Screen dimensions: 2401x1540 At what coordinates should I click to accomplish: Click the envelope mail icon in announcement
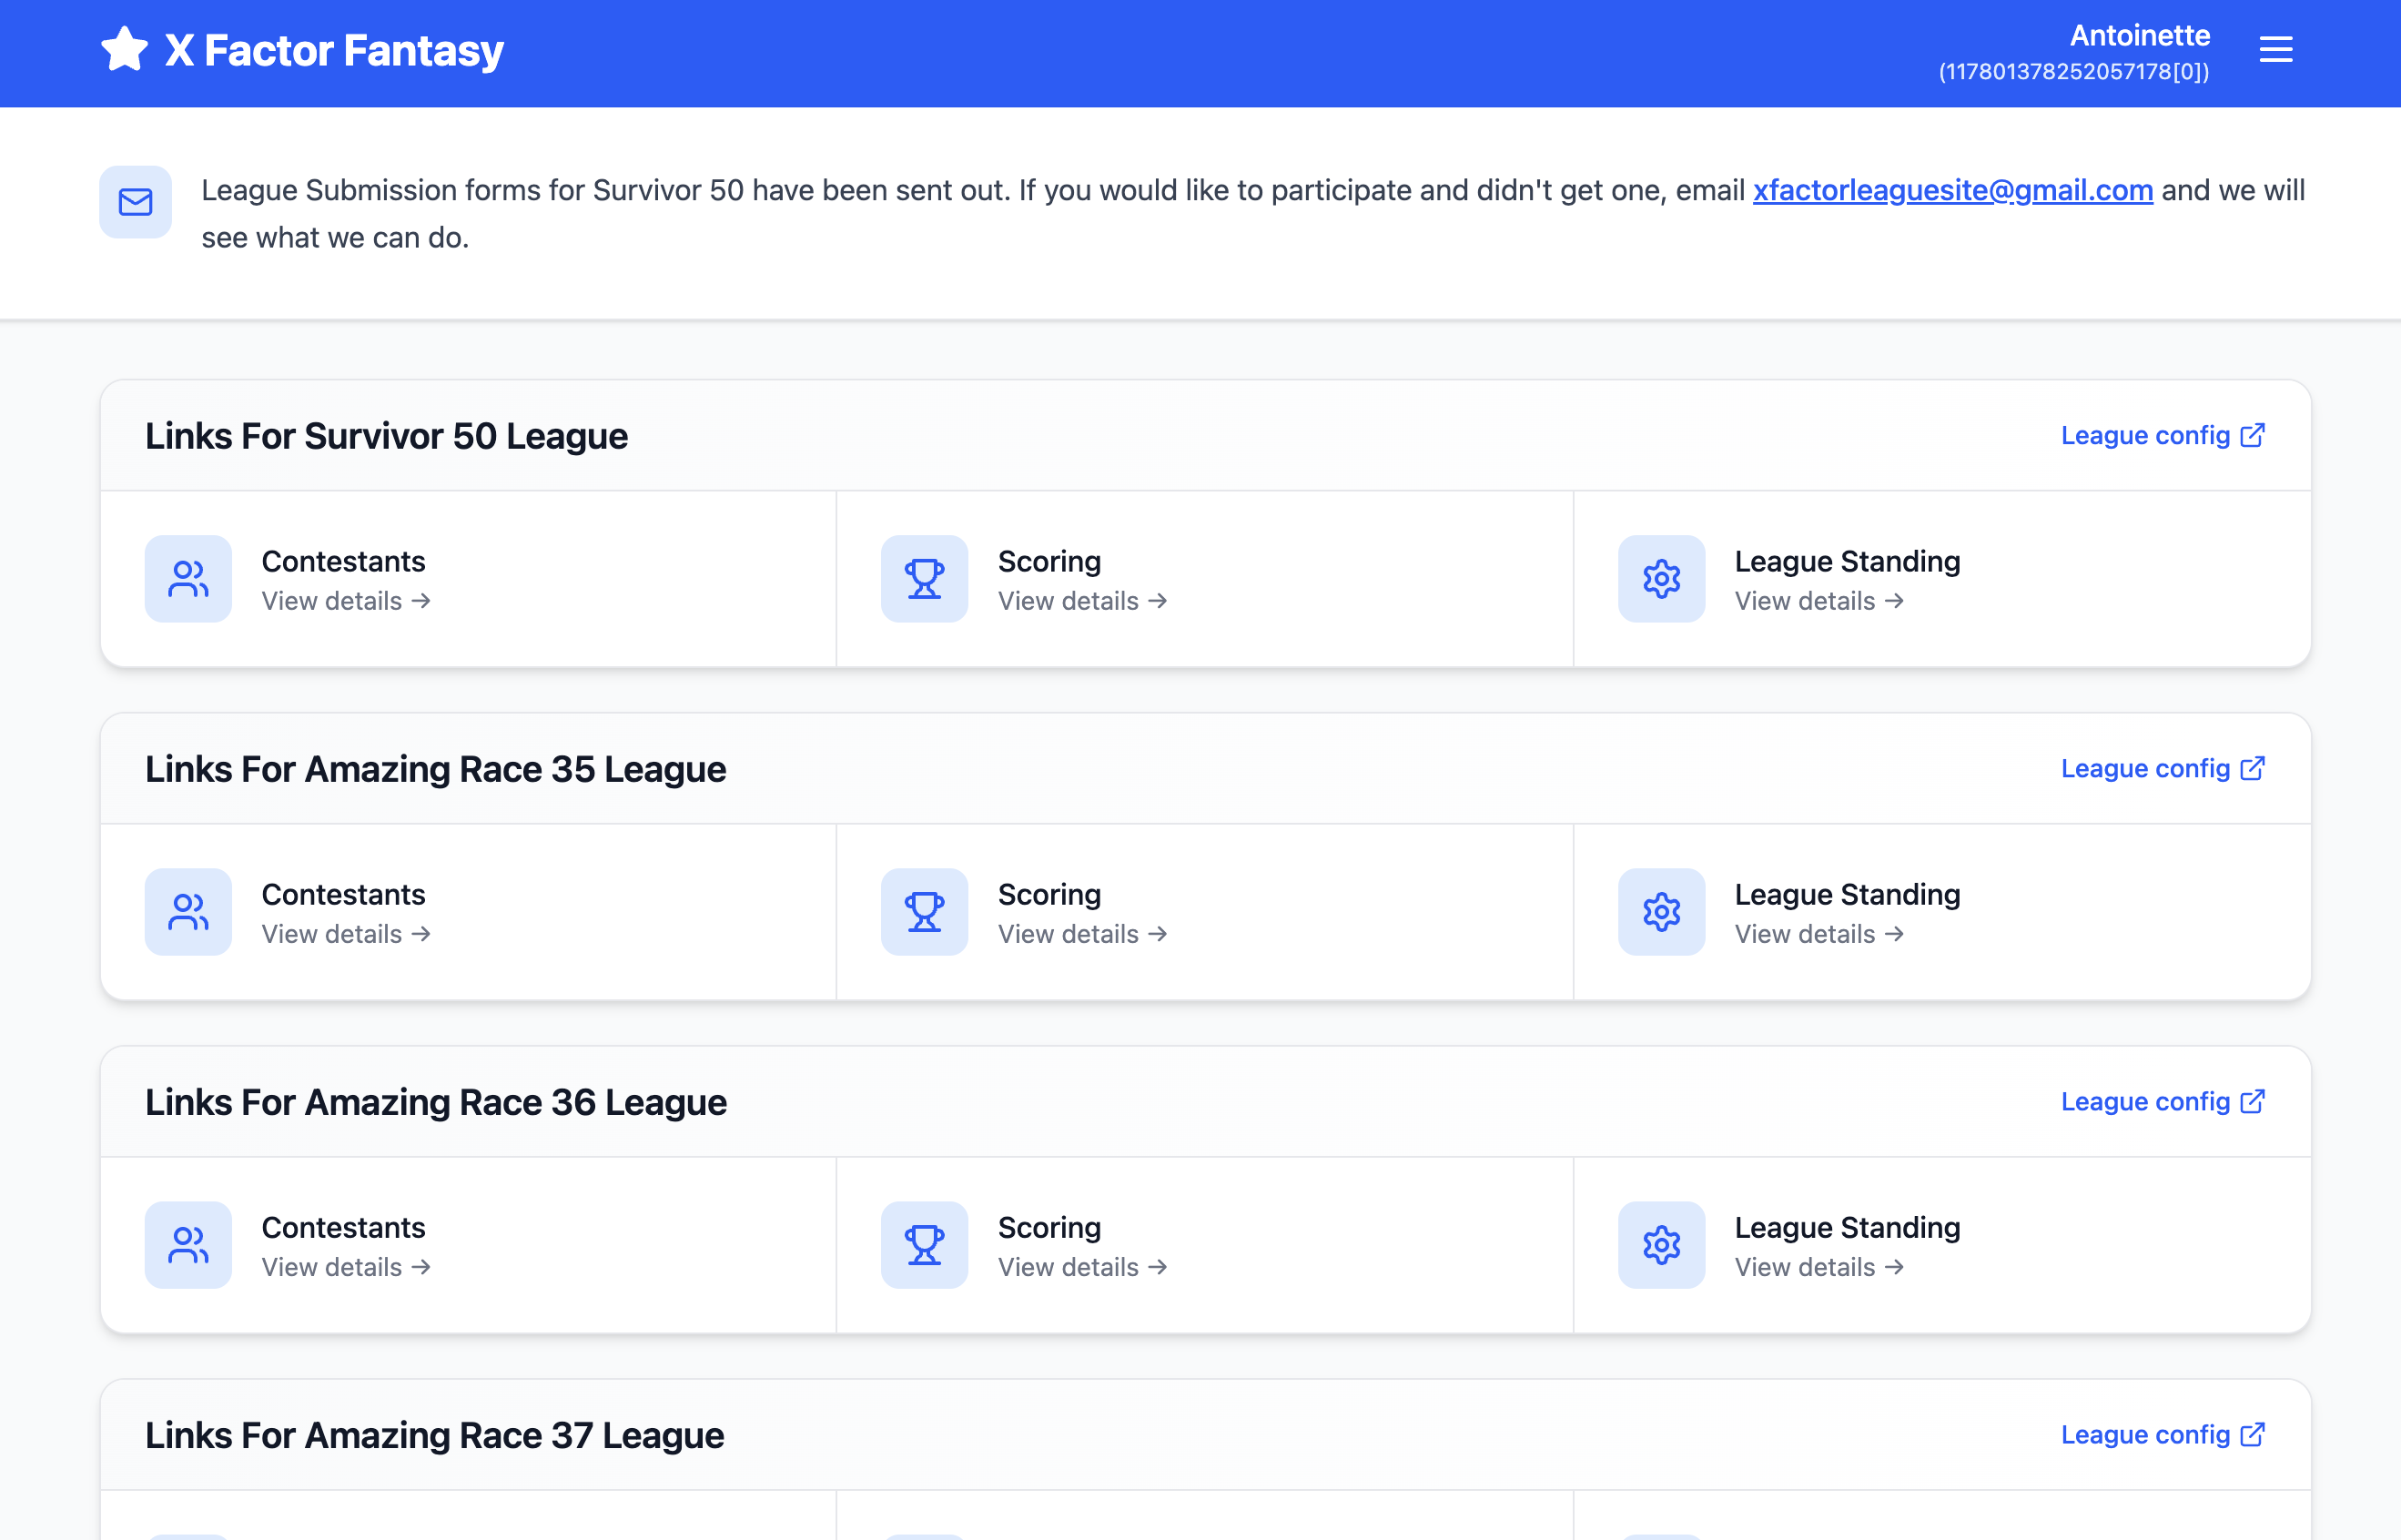(x=135, y=202)
